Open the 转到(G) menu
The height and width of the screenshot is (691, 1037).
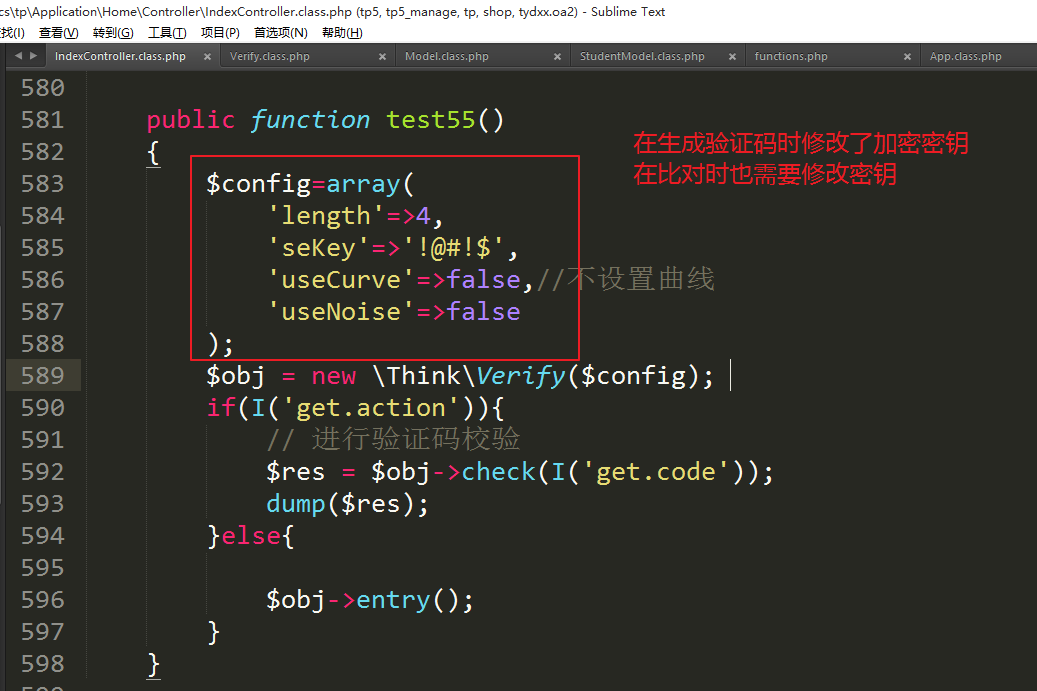[113, 33]
